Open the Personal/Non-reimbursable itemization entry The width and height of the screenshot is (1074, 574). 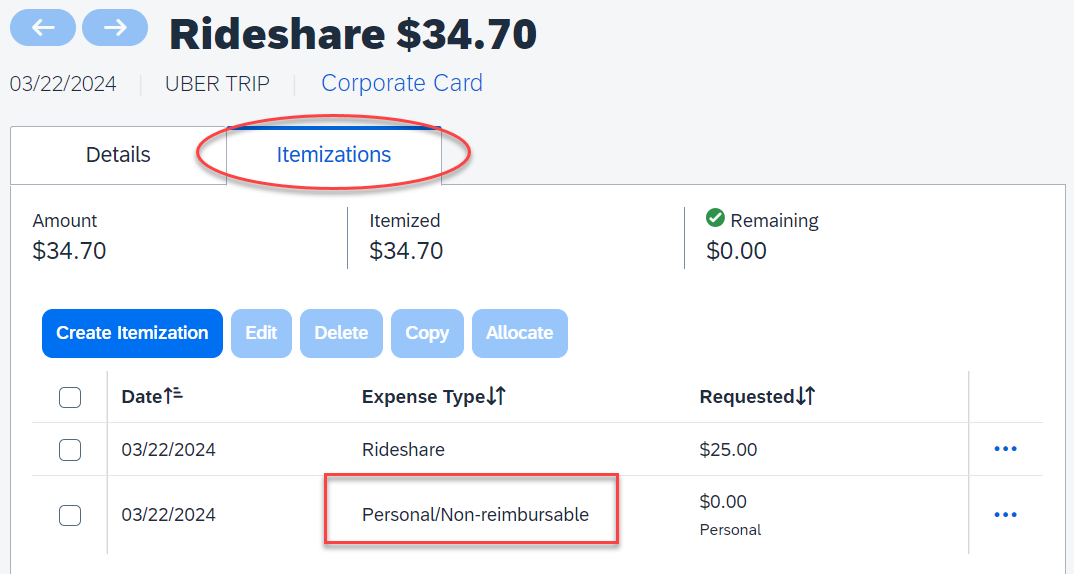pyautogui.click(x=475, y=515)
